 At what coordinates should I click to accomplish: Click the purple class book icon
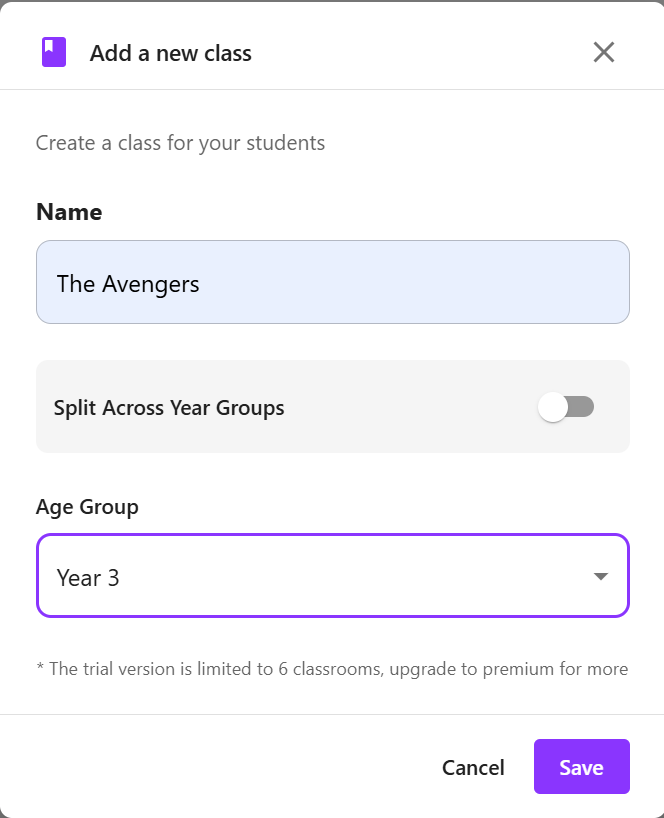[54, 52]
